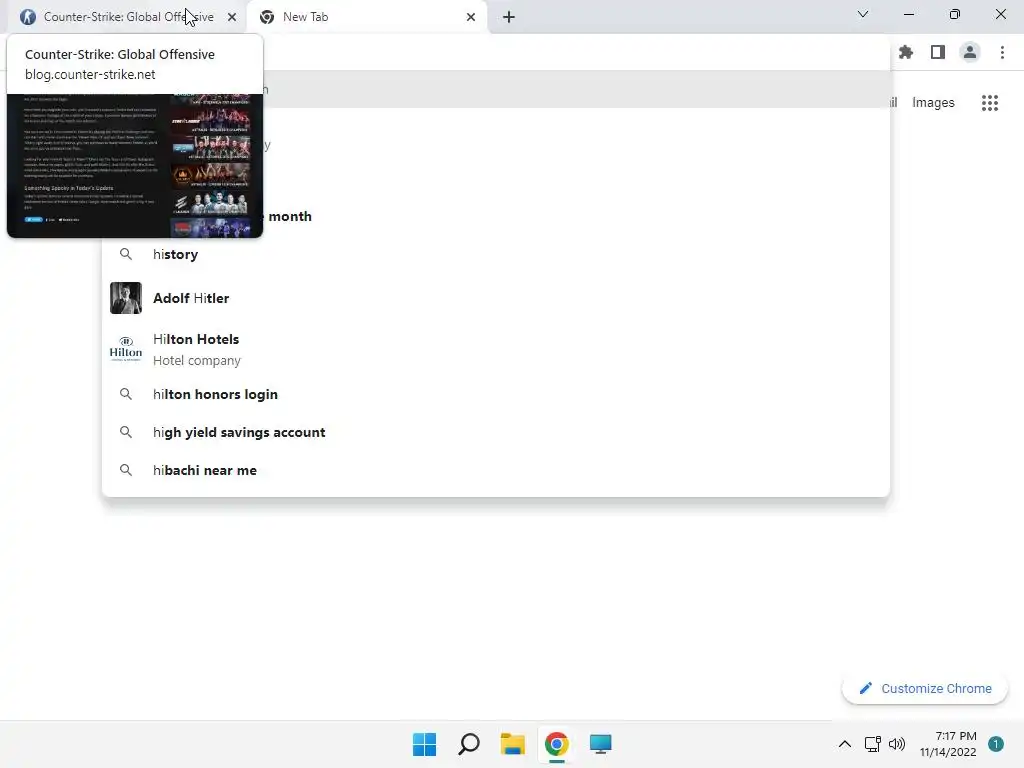Open the volume tray icon
The height and width of the screenshot is (768, 1024).
point(897,744)
